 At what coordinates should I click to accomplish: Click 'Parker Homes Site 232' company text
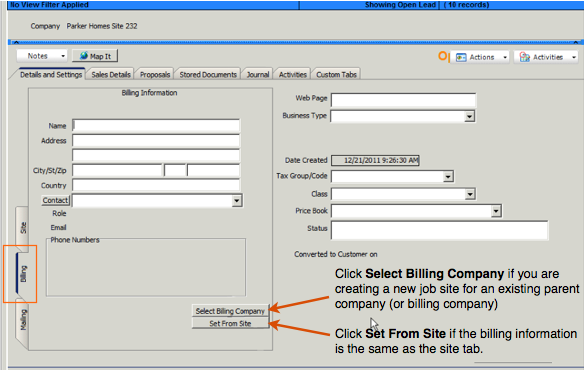[102, 26]
